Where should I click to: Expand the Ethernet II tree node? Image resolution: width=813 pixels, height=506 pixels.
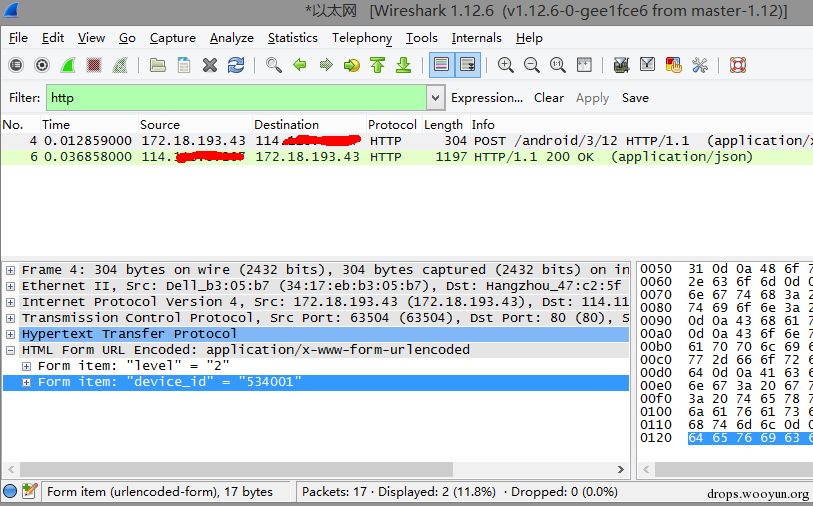tap(10, 287)
